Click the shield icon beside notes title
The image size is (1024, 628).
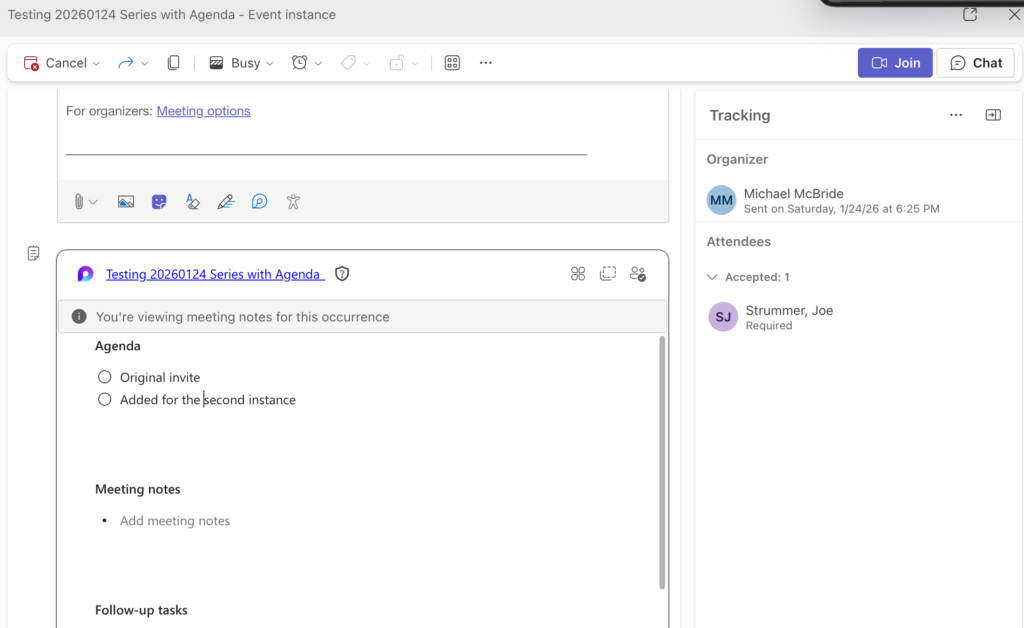[x=342, y=274]
